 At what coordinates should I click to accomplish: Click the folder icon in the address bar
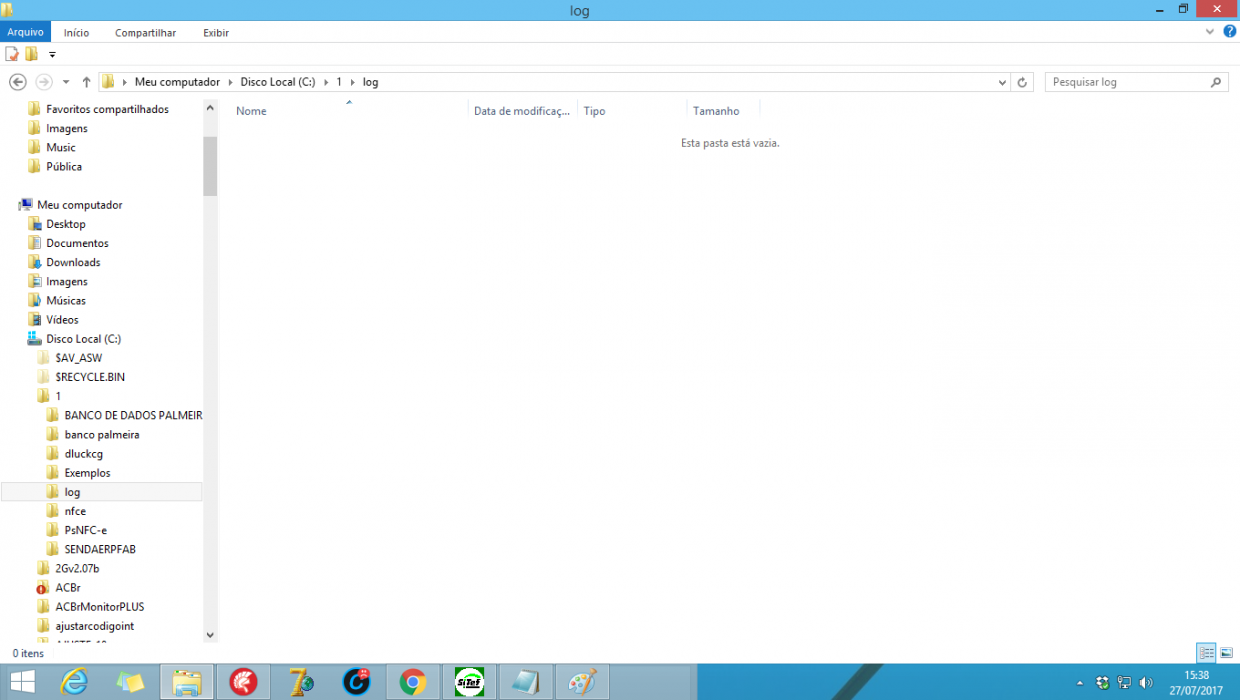point(108,82)
